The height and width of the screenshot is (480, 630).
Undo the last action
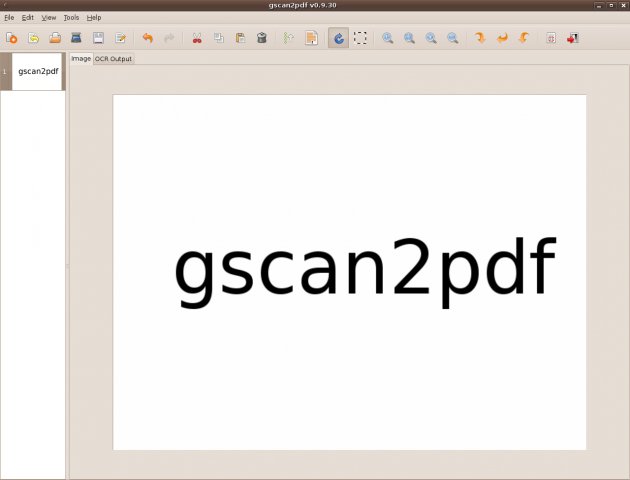(147, 38)
